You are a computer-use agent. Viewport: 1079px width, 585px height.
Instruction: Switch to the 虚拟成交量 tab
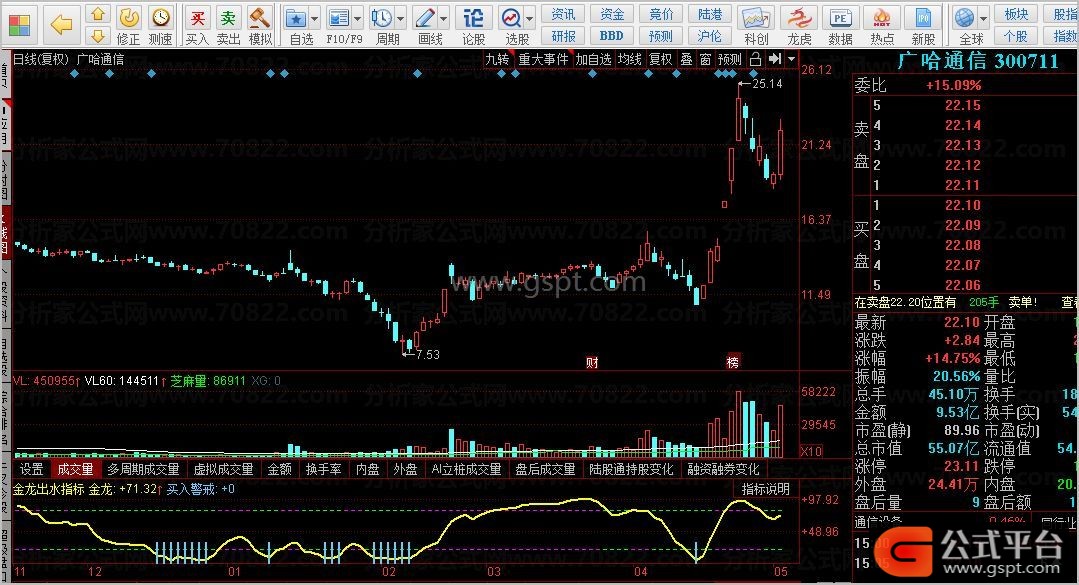(x=223, y=469)
